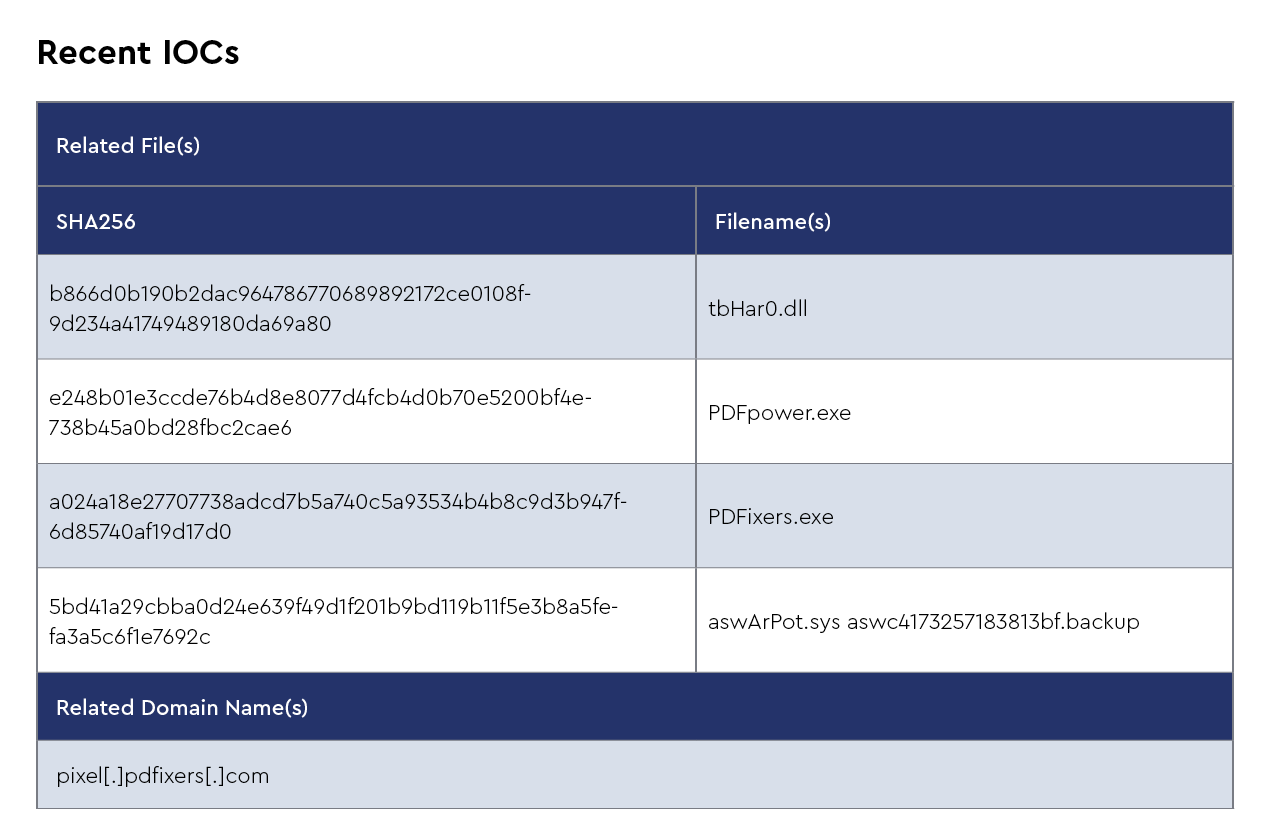The width and height of the screenshot is (1270, 838).
Task: Click hash line starting with 5bd41a29cbba
Action: [x=333, y=606]
